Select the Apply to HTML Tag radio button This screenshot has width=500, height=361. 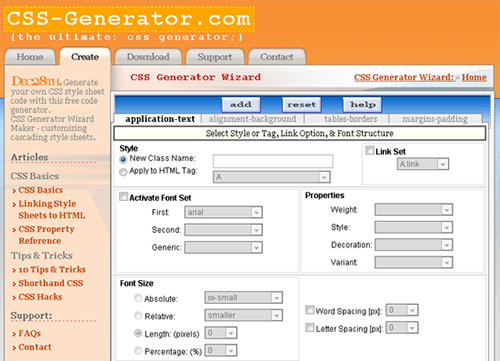(x=123, y=172)
